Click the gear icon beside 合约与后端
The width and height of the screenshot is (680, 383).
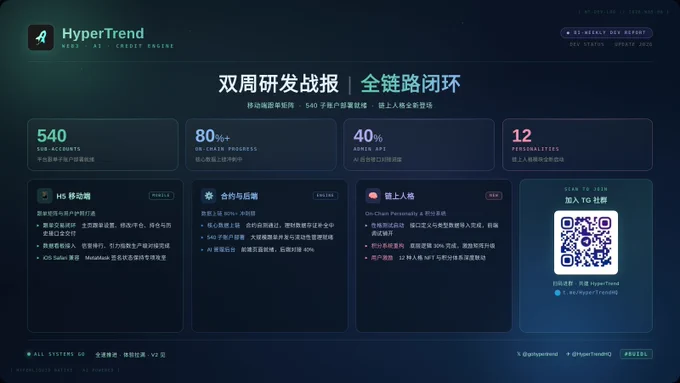[x=209, y=196]
